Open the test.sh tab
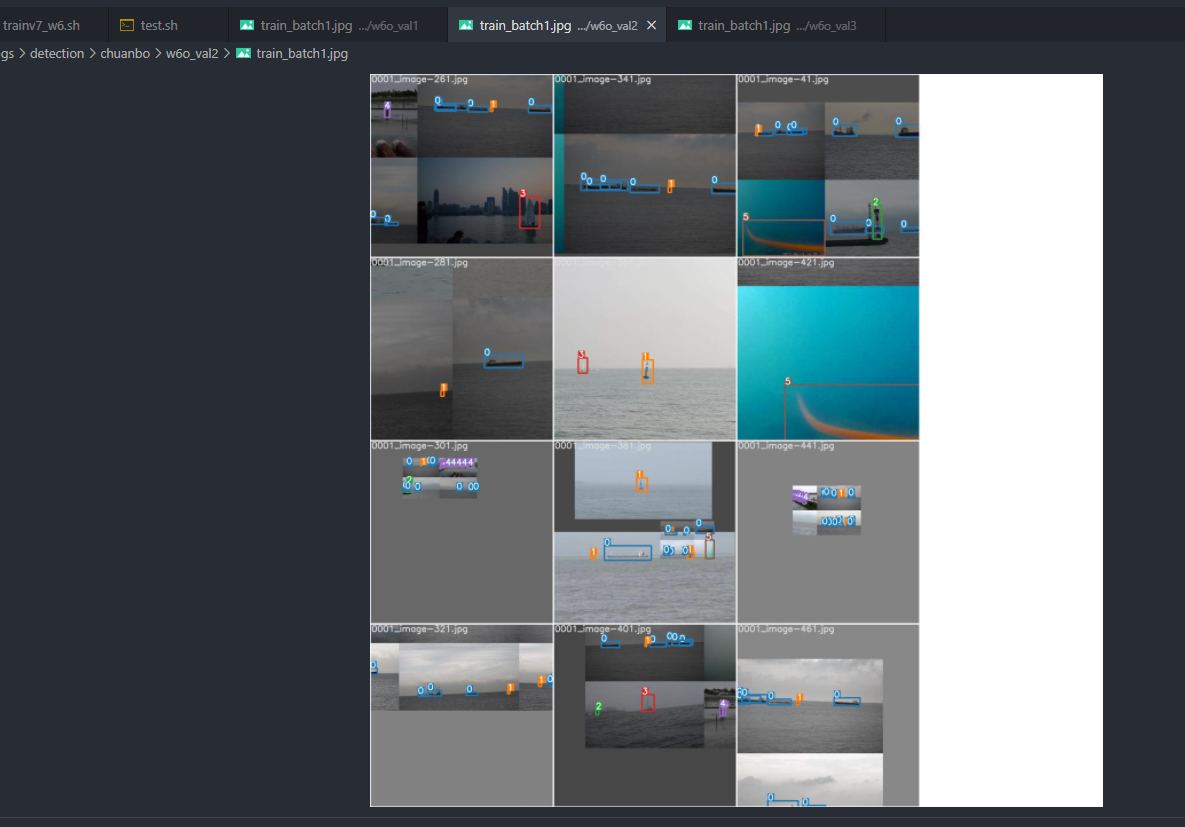Screen dimensions: 1185x827 pos(168,25)
